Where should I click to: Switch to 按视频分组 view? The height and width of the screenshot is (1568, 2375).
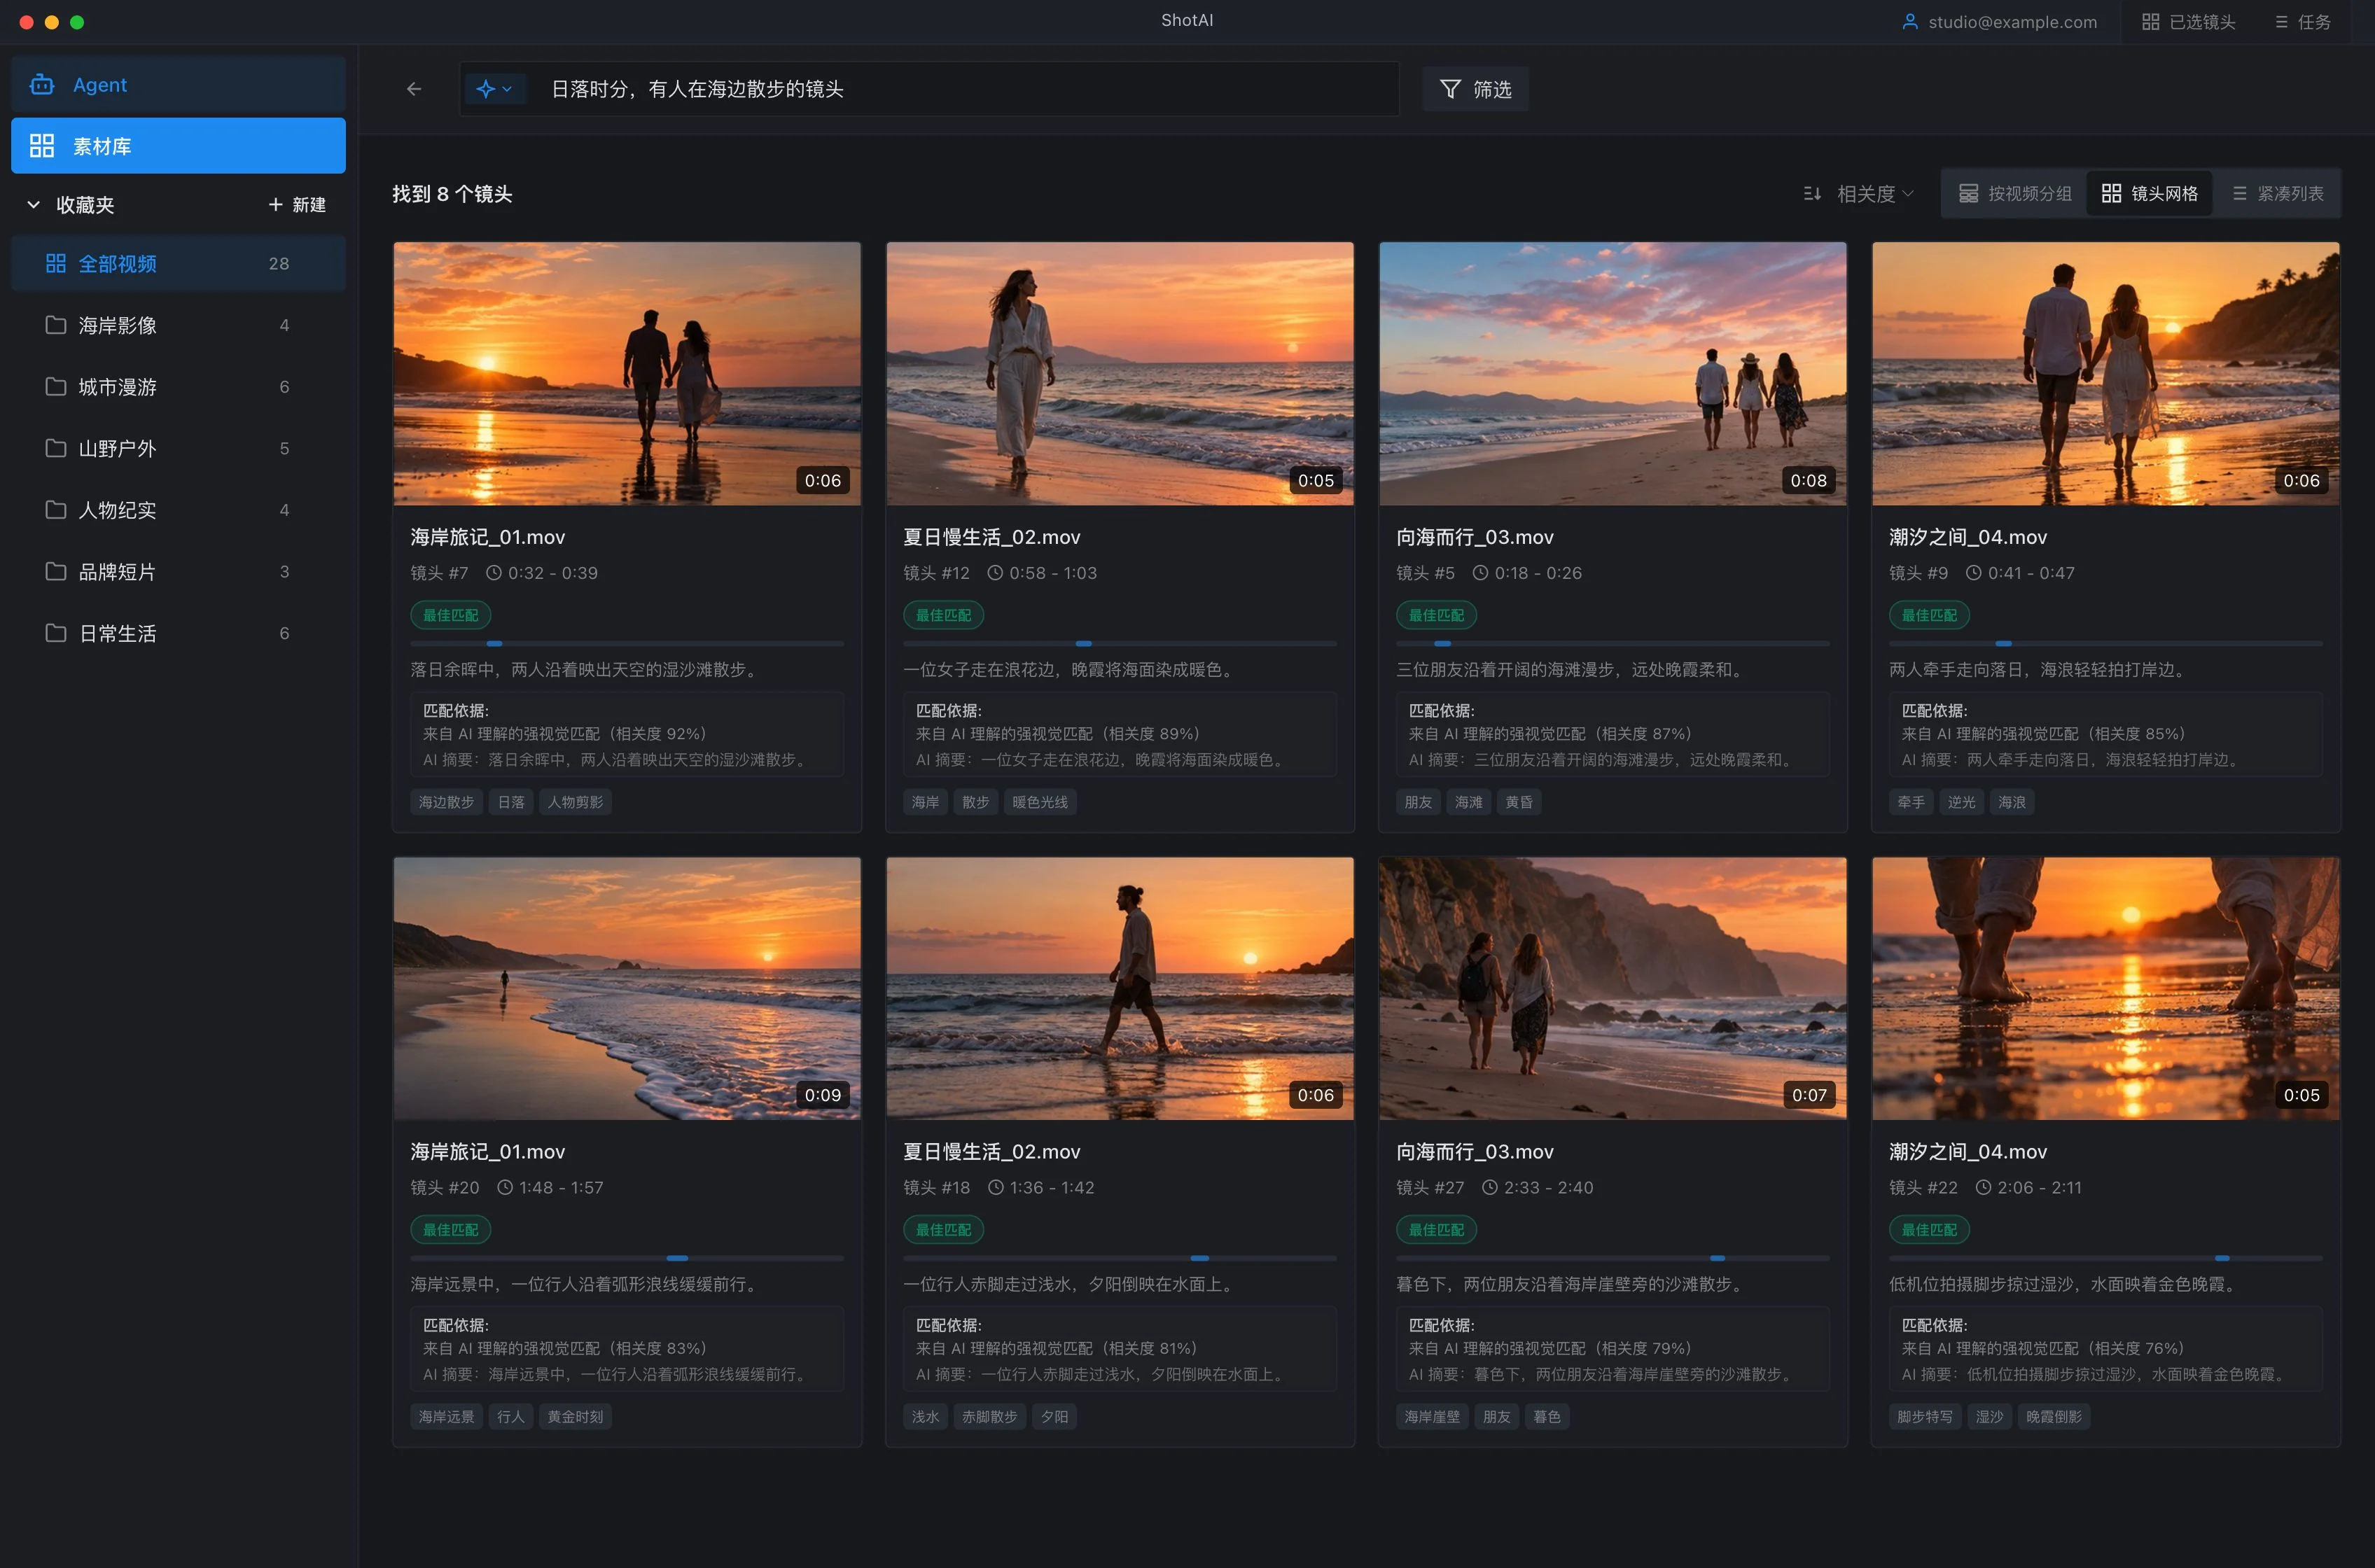2015,194
